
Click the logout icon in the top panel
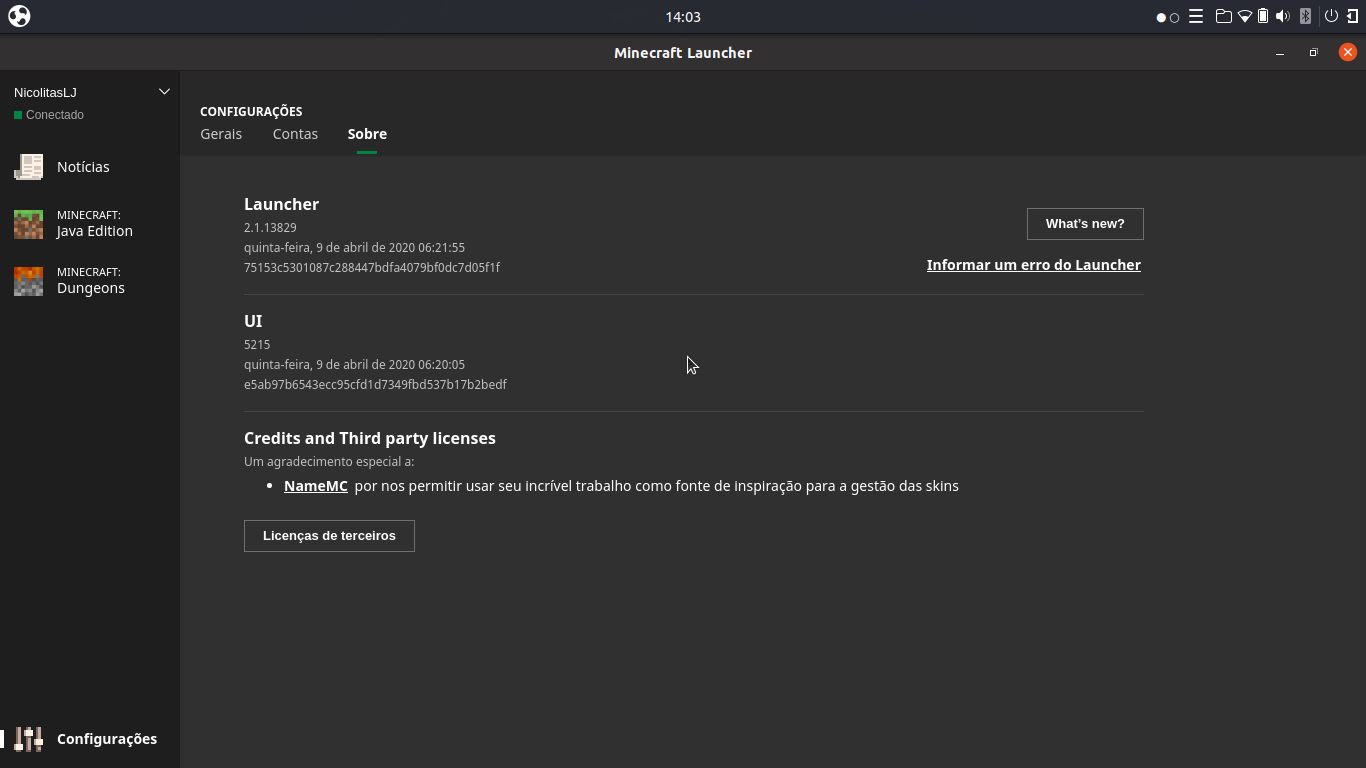pos(1352,16)
